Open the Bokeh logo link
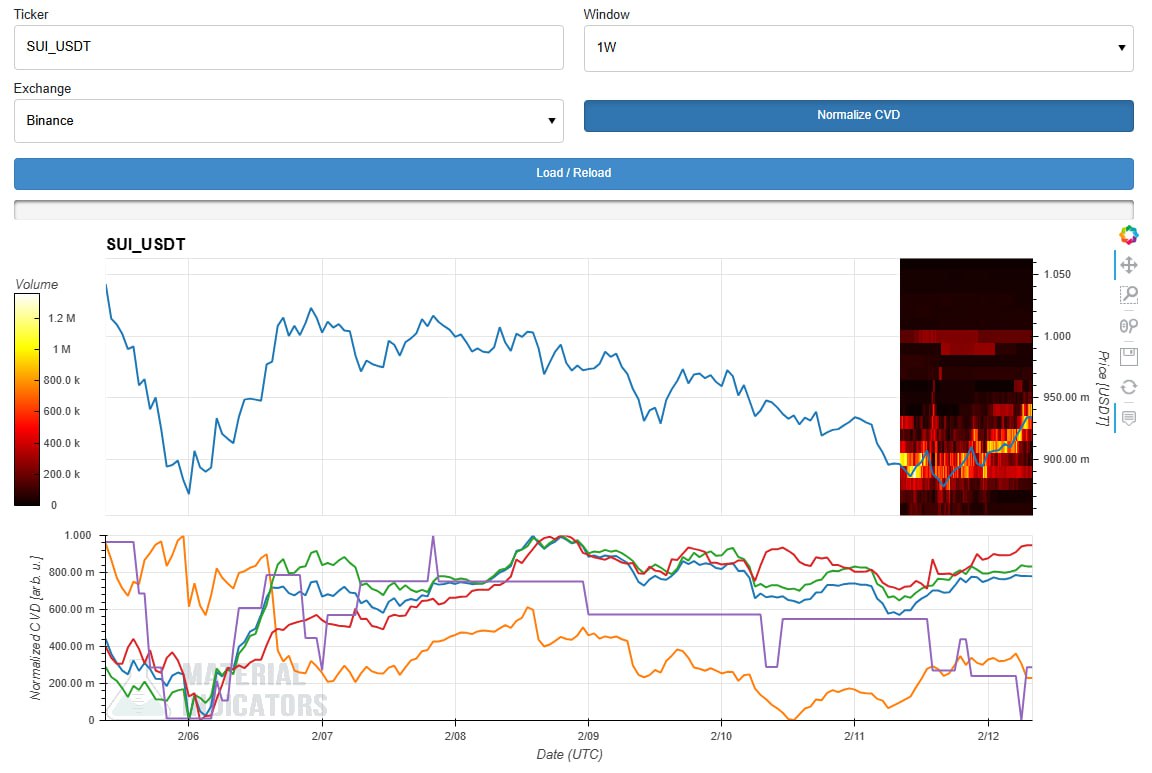1152x773 pixels. (1128, 235)
